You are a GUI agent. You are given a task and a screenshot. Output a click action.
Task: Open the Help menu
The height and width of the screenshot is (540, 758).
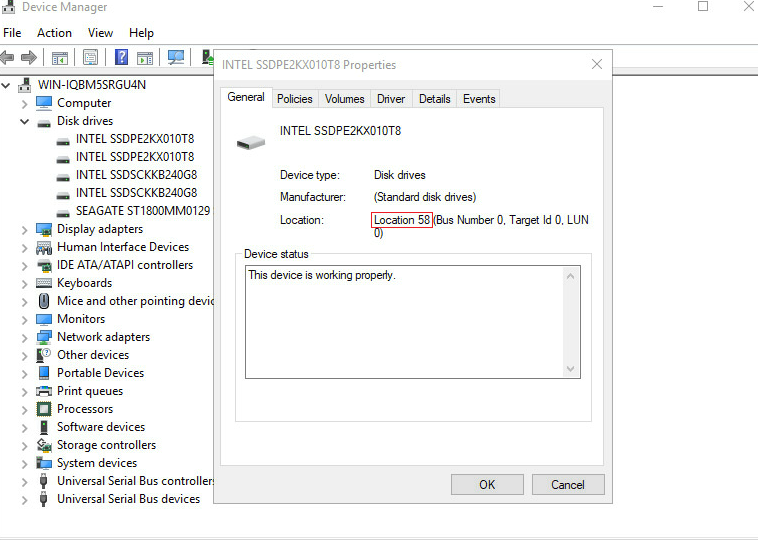pos(141,33)
